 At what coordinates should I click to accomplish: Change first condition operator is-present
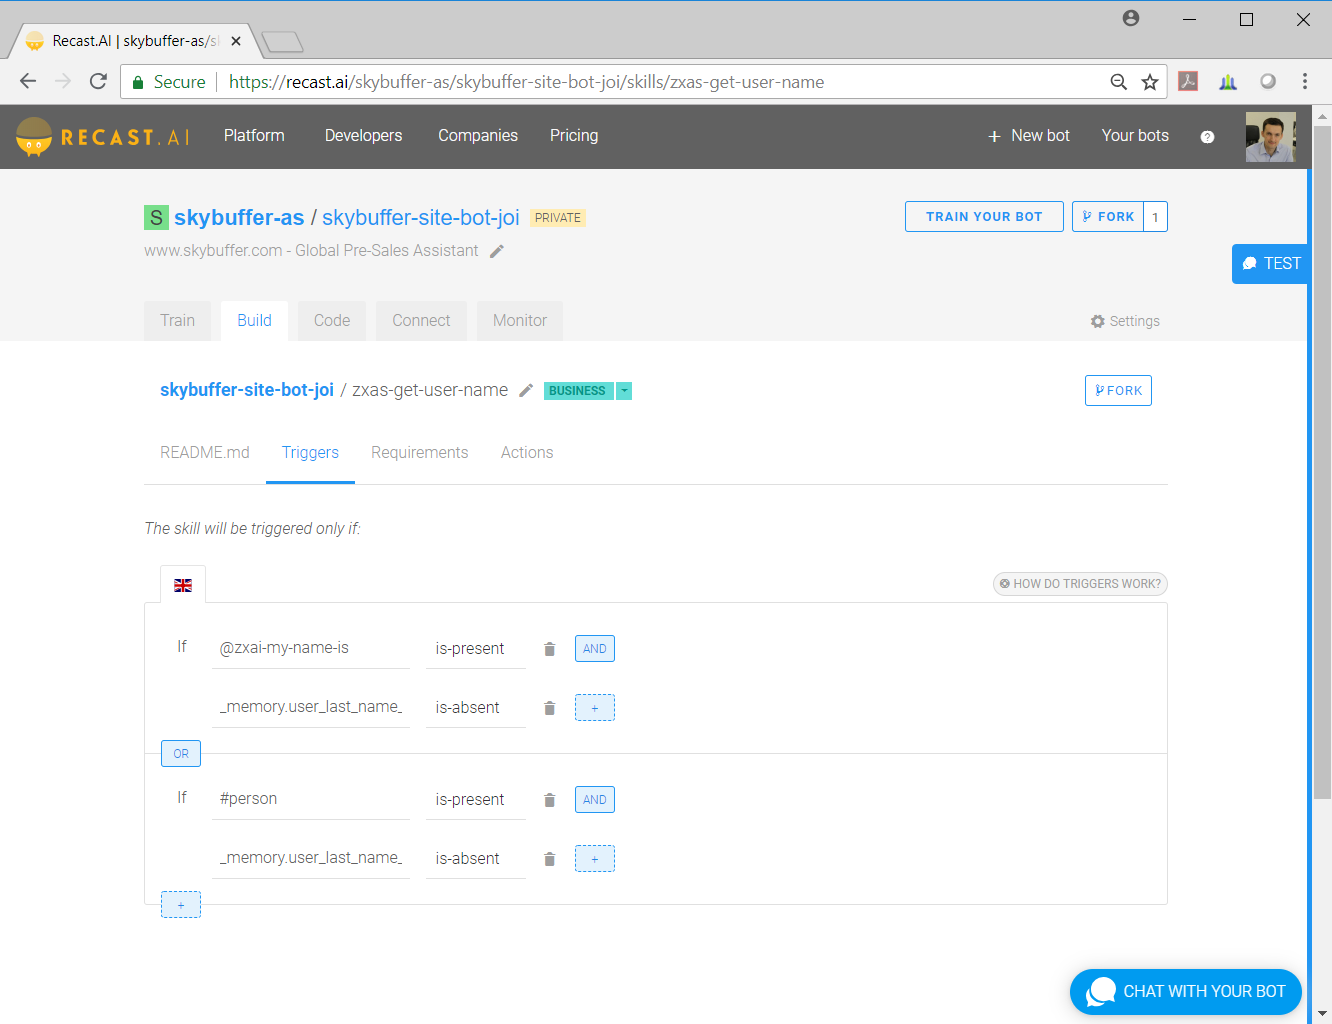(475, 649)
